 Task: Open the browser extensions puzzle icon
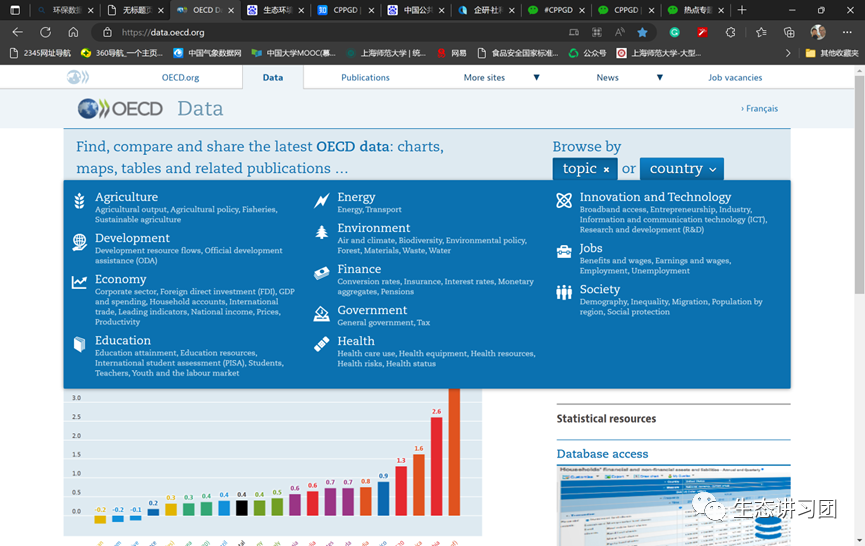(x=730, y=33)
